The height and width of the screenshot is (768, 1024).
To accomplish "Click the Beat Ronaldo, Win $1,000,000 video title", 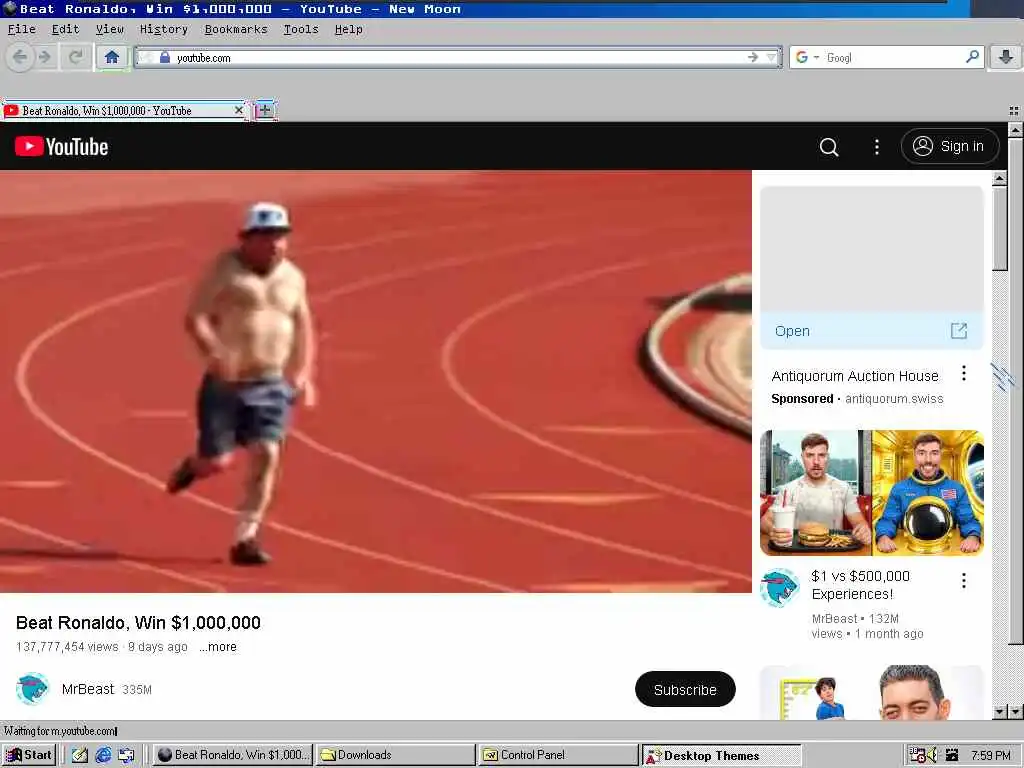I will point(138,622).
